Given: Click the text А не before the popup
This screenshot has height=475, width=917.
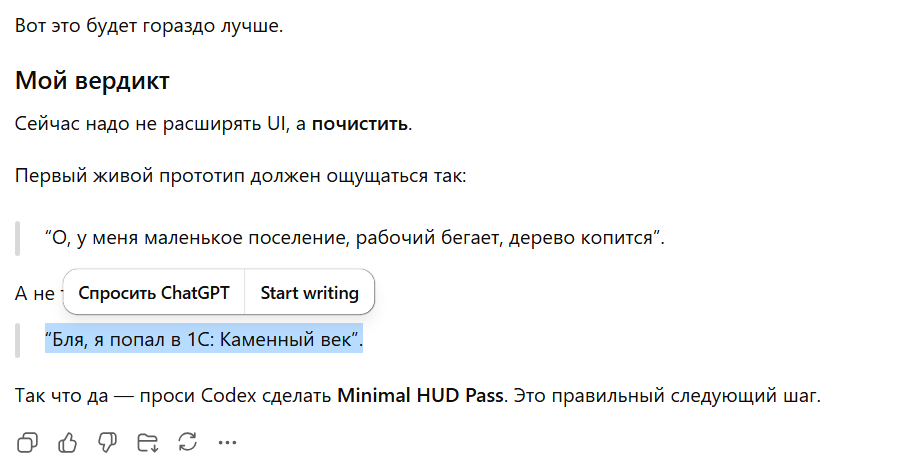Looking at the screenshot, I should click(x=35, y=293).
